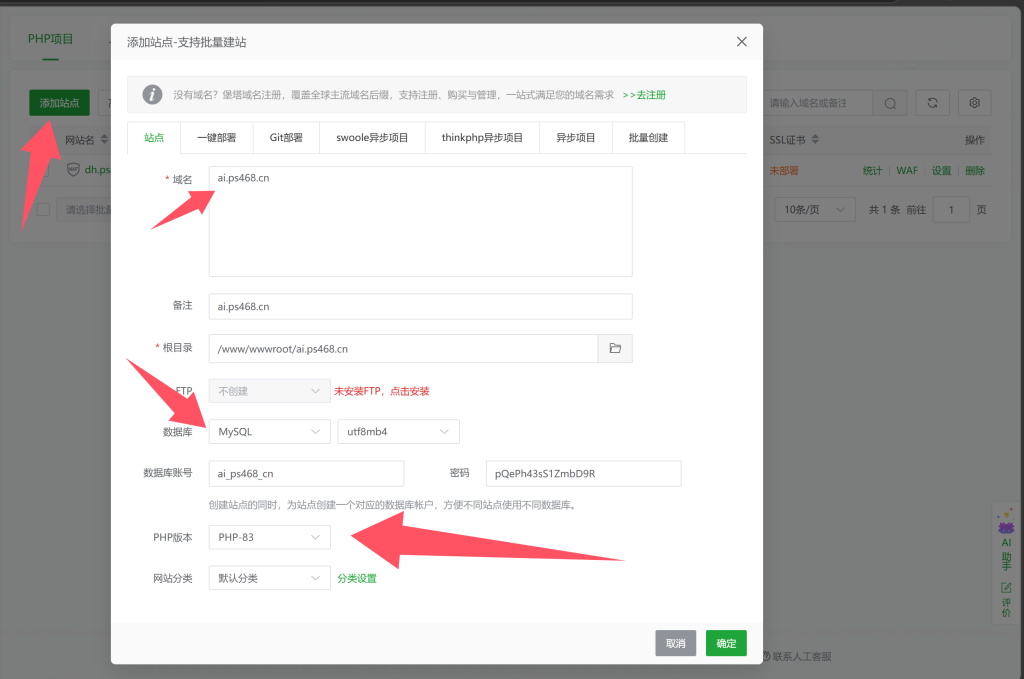Go to the 异步项目 tab
Screen dimensions: 1024x679
[x=575, y=138]
